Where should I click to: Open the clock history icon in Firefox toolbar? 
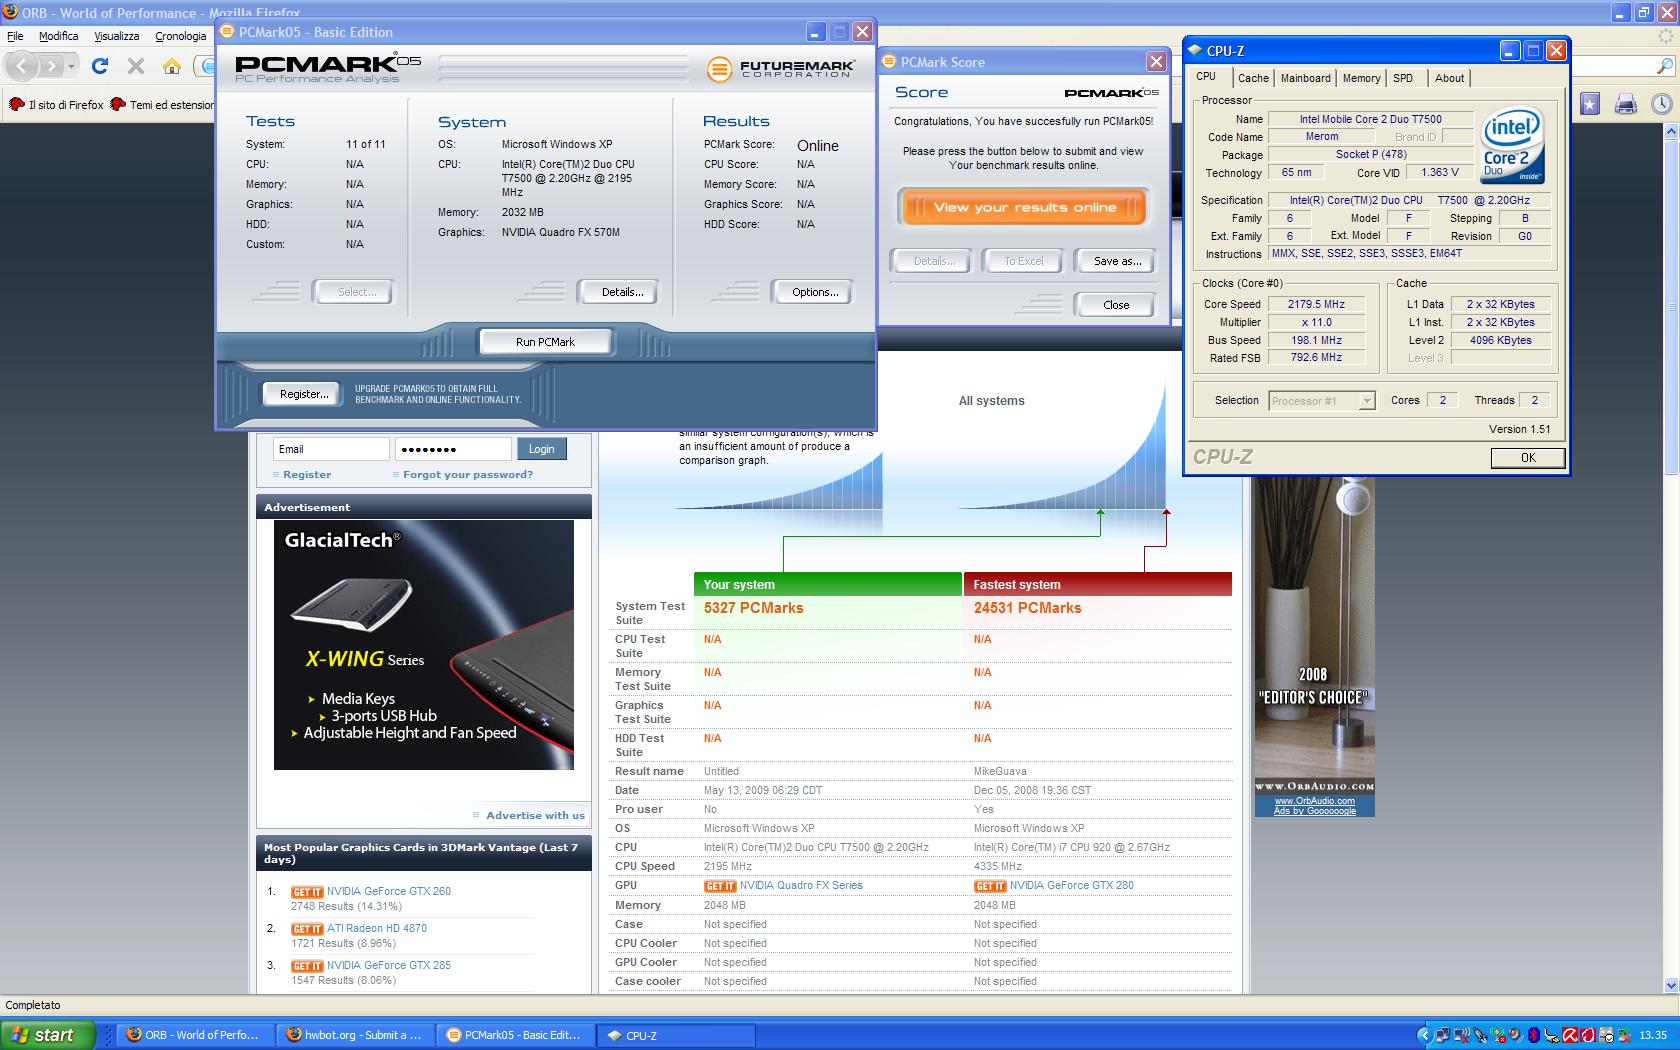coord(1661,103)
